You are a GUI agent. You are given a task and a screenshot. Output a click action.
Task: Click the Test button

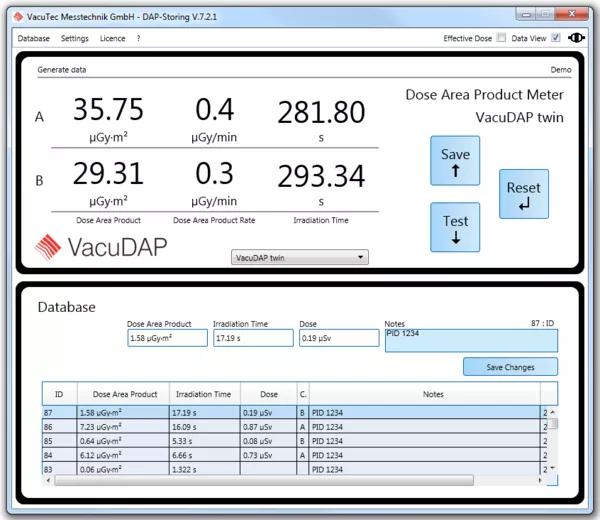point(455,227)
